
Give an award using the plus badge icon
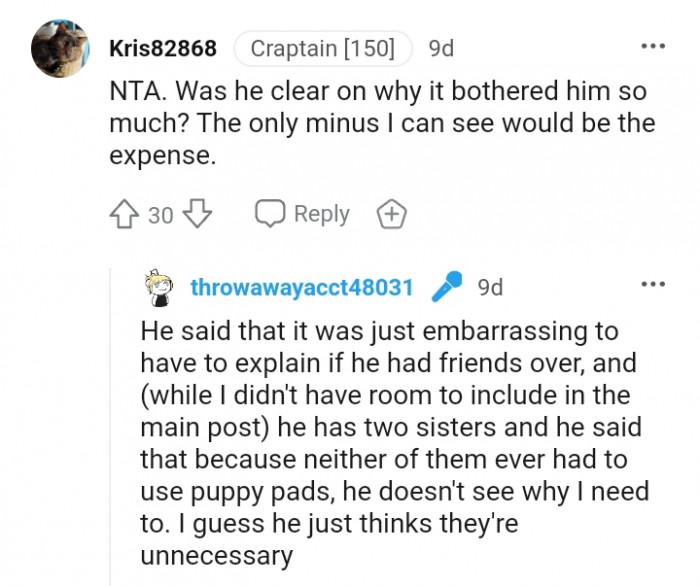click(x=391, y=214)
